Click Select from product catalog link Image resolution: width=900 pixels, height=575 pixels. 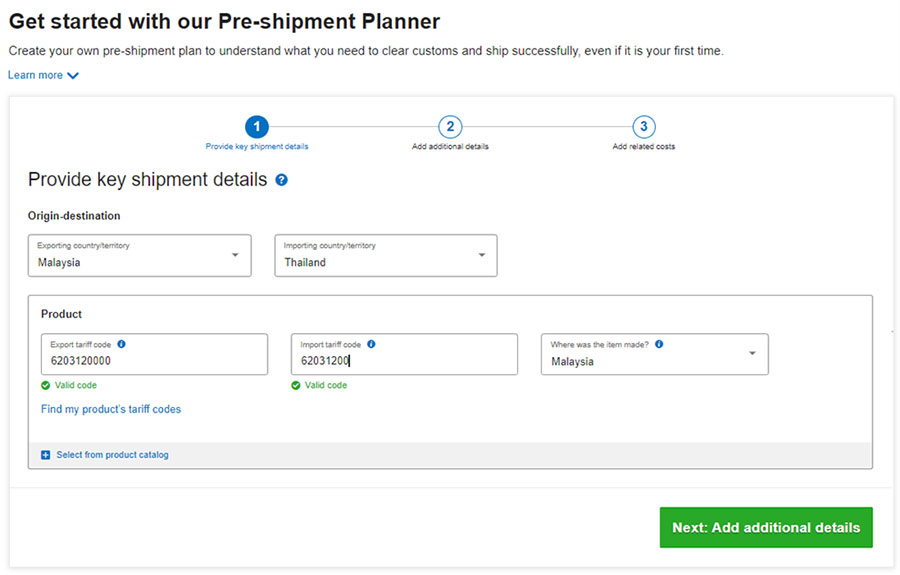coord(112,455)
